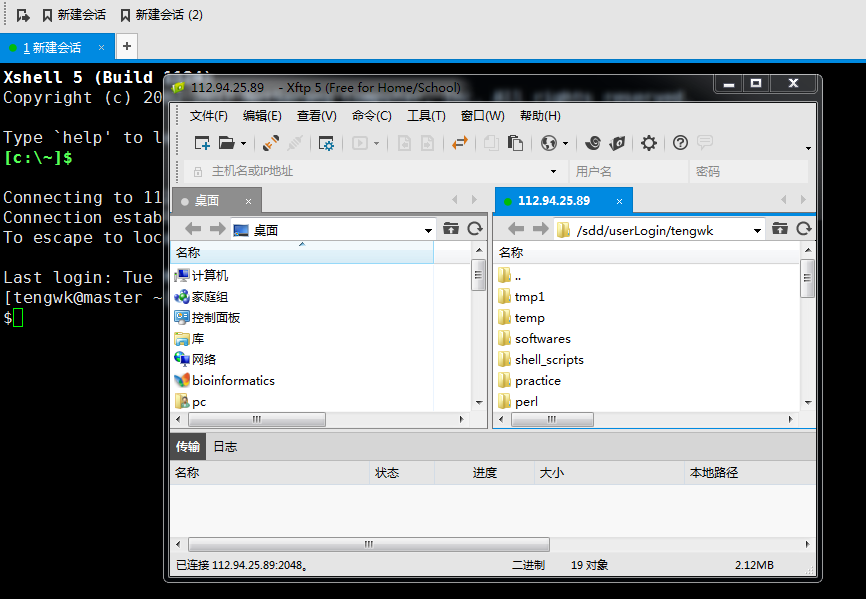Click the transfer panel horizontal scrollbar thumb
This screenshot has height=599, width=866.
coord(369,544)
